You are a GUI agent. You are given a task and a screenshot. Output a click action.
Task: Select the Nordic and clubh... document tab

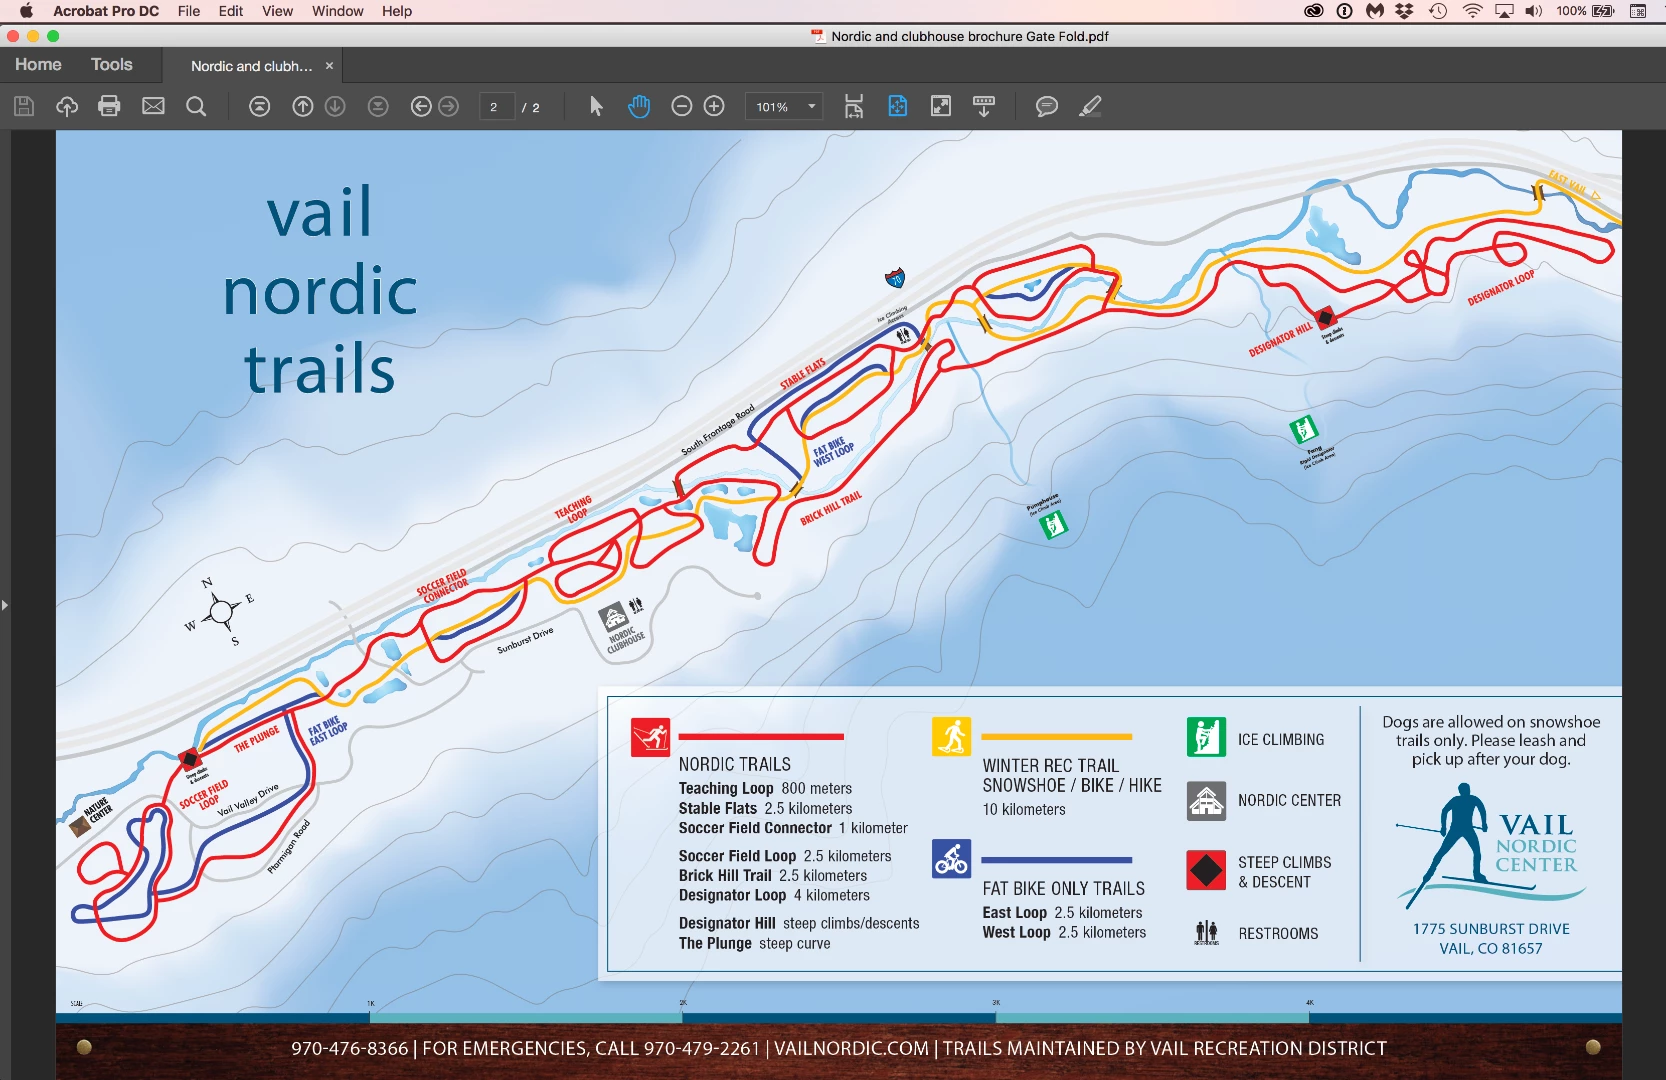coord(251,66)
